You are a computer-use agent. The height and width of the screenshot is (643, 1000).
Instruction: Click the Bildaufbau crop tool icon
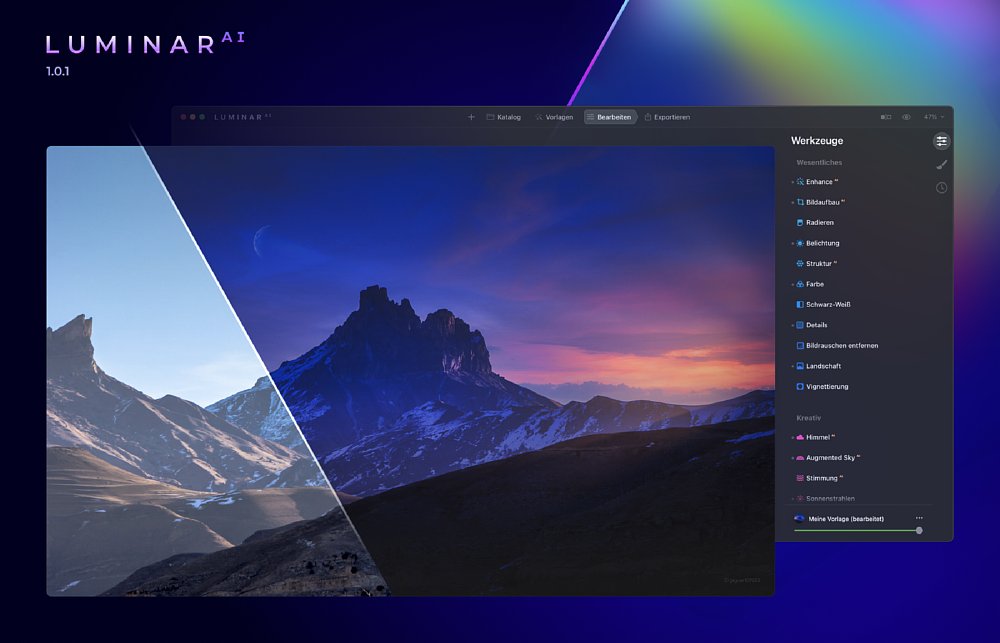pyautogui.click(x=800, y=202)
